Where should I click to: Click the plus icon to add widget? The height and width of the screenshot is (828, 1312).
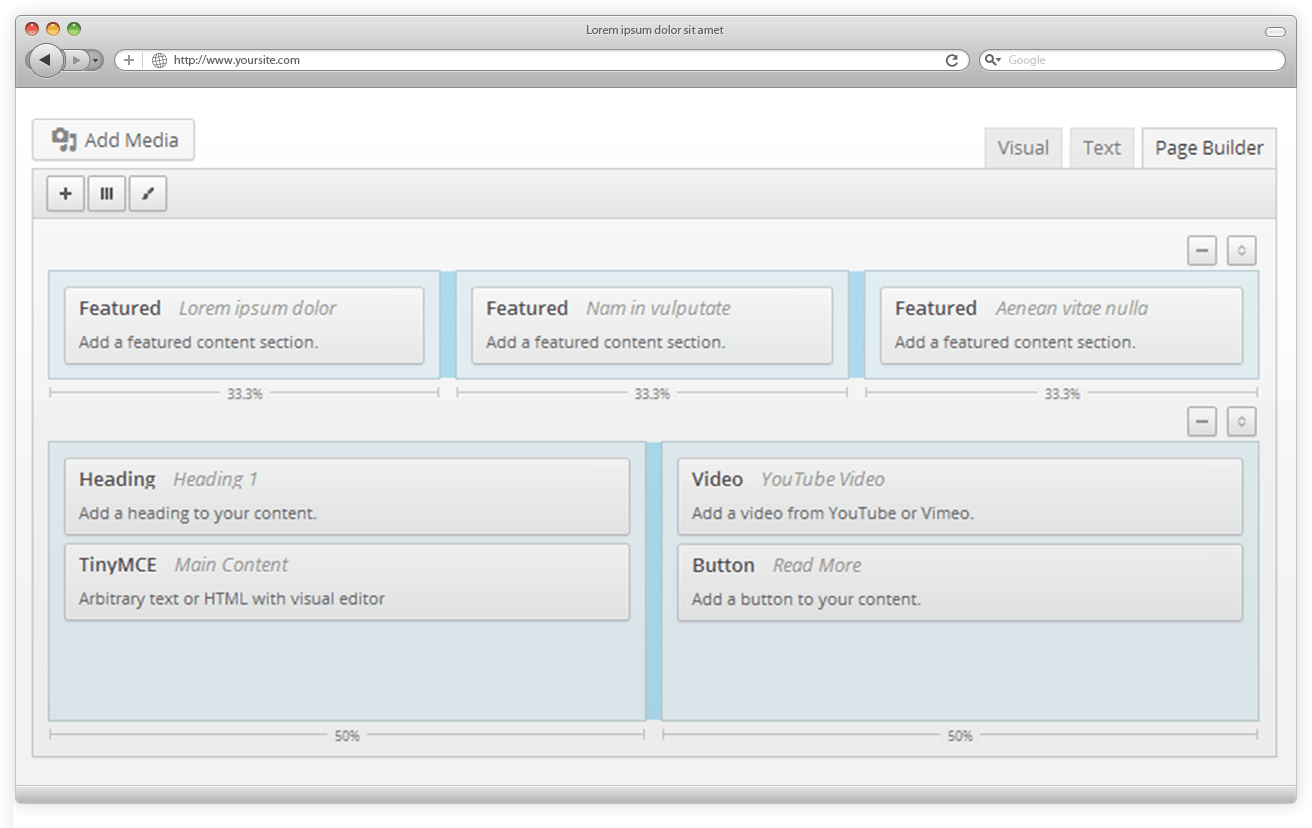[x=66, y=194]
